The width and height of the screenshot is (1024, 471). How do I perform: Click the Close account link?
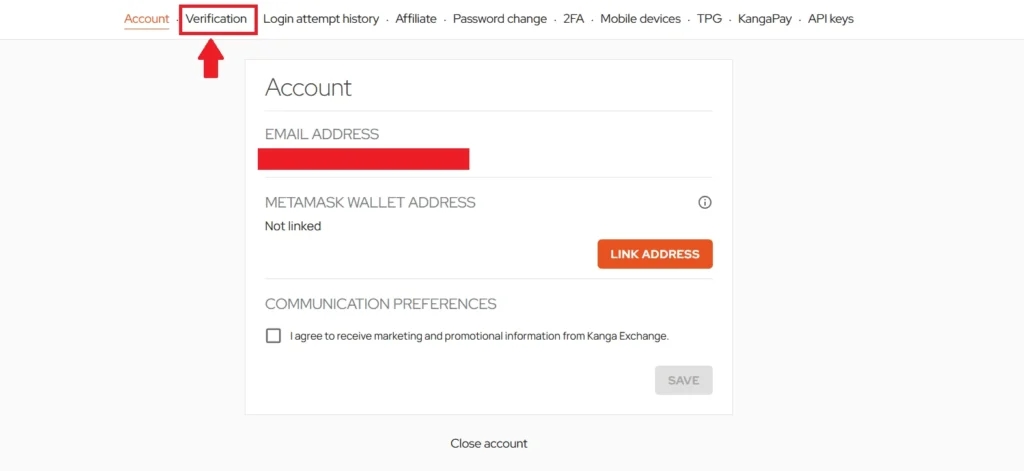click(489, 443)
